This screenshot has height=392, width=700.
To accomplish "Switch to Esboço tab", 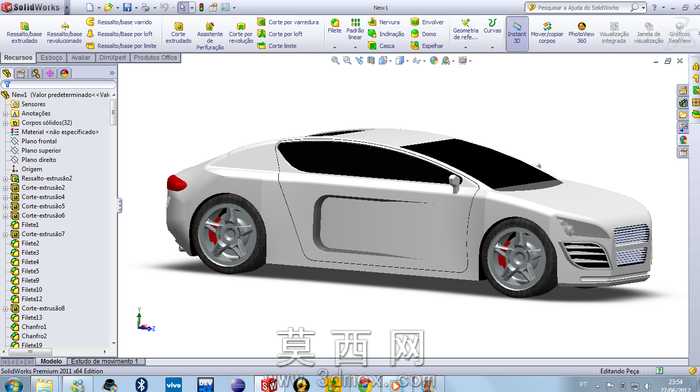I will coord(51,58).
